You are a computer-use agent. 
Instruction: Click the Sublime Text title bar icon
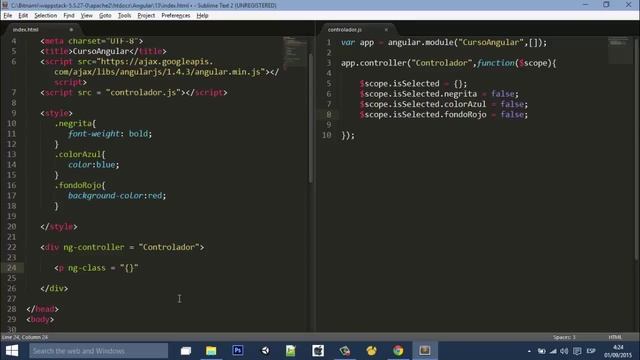pyautogui.click(x=5, y=5)
